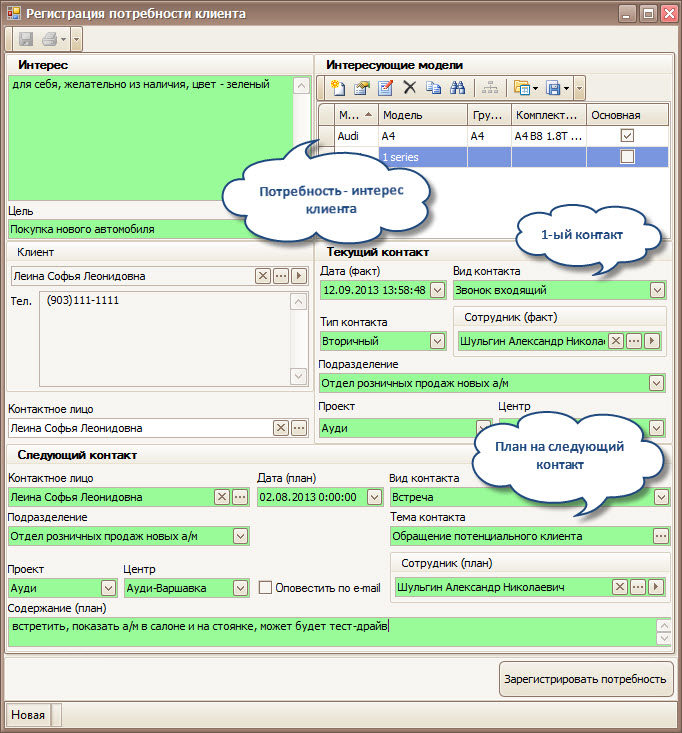Click arrow button next to Сотрудник (план)
Image resolution: width=682 pixels, height=733 pixels.
(x=654, y=587)
